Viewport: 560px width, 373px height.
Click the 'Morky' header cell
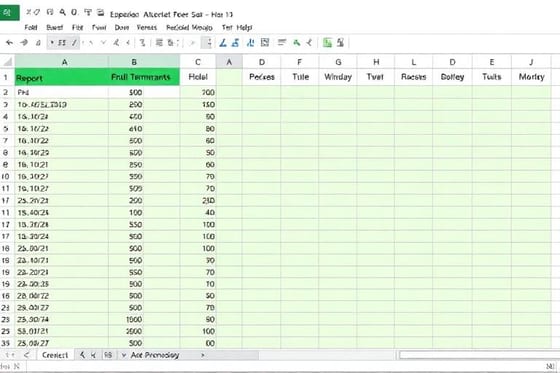click(531, 77)
